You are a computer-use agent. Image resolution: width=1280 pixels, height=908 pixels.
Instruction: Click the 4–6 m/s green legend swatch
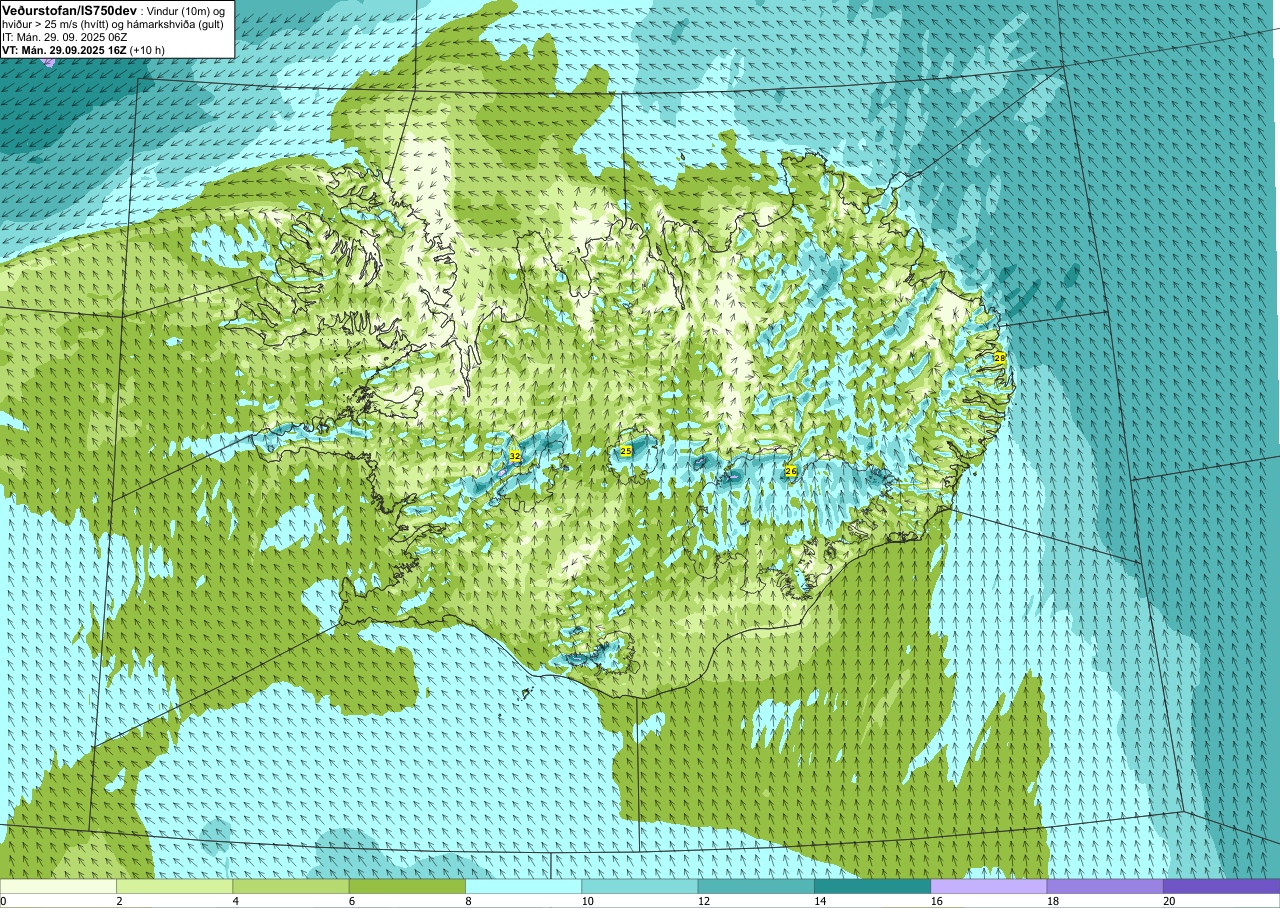[x=291, y=886]
